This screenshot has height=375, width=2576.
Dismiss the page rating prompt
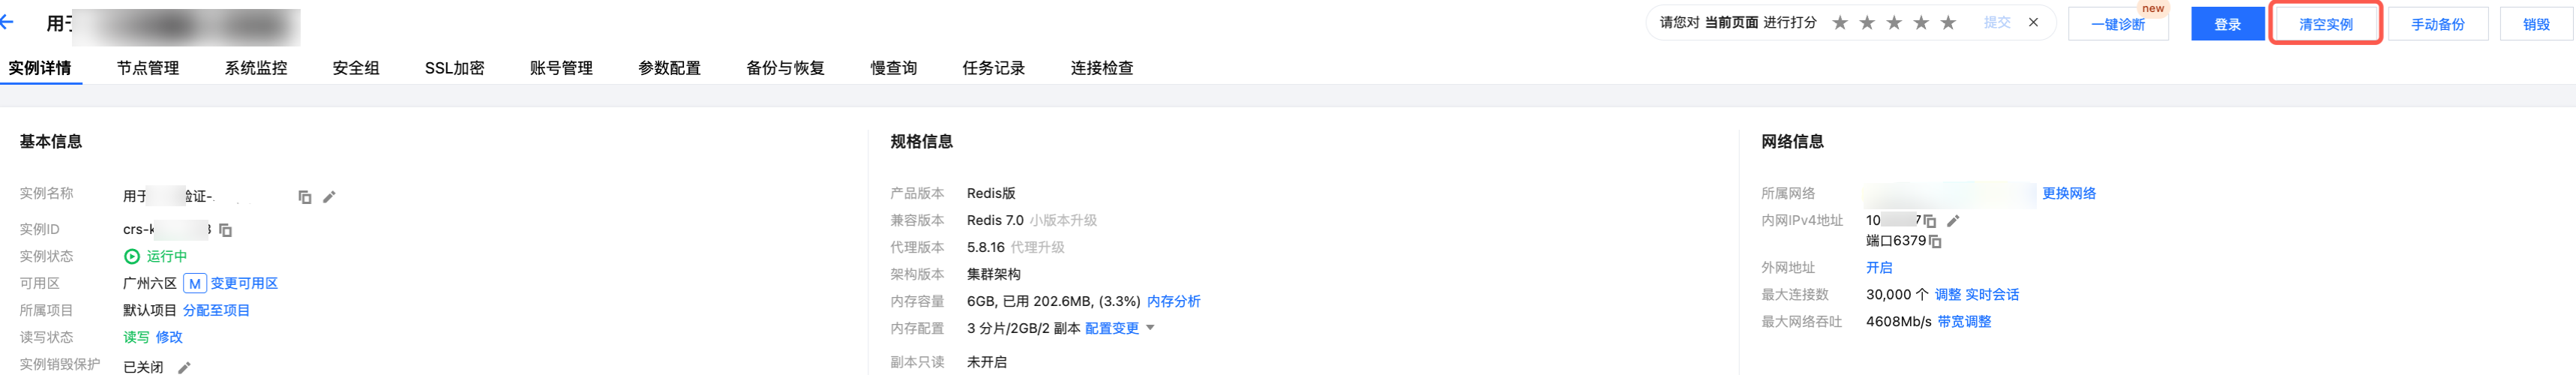[x=2033, y=23]
